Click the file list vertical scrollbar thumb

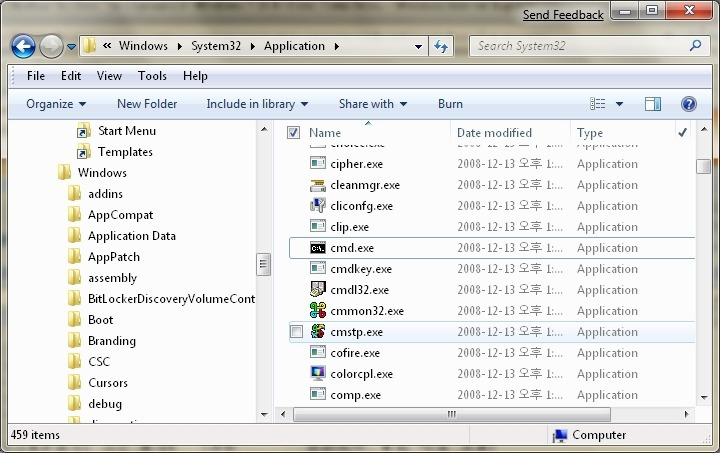click(x=703, y=166)
